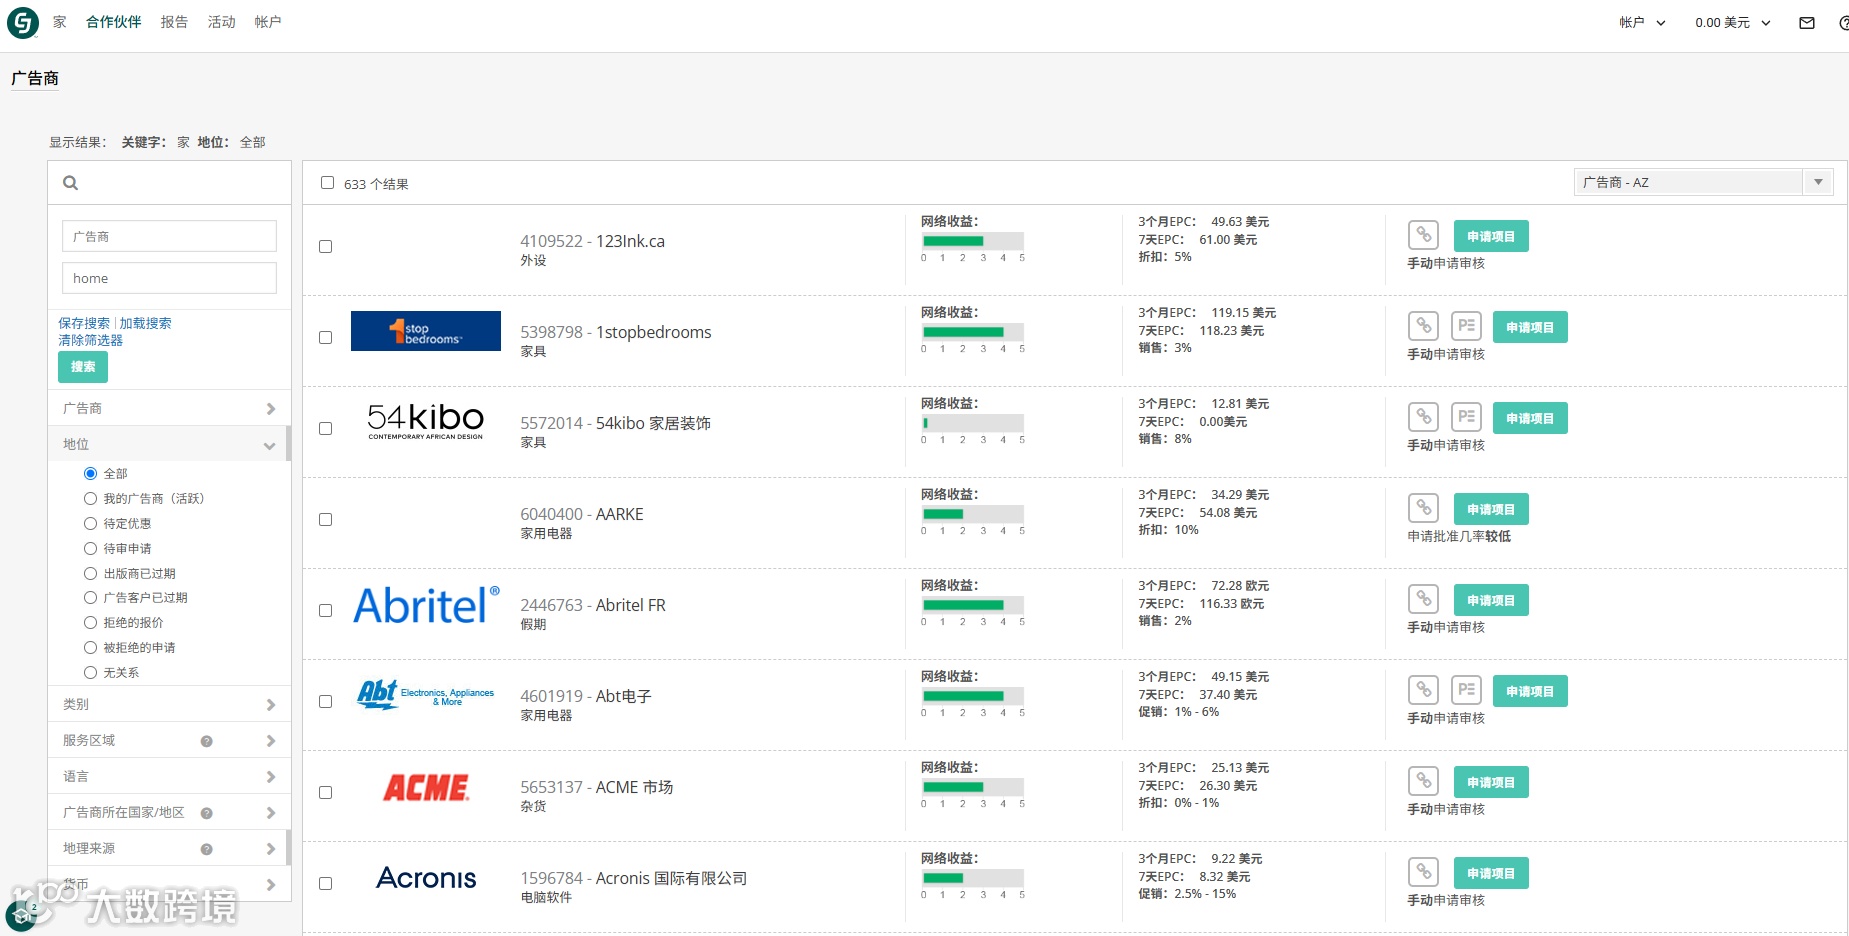The image size is (1849, 936).
Task: Click link icon for ACME 市场
Action: 1424,782
